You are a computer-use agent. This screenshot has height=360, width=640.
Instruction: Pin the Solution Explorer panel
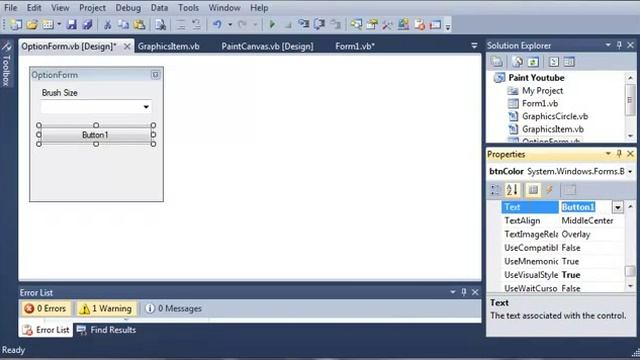pos(619,45)
